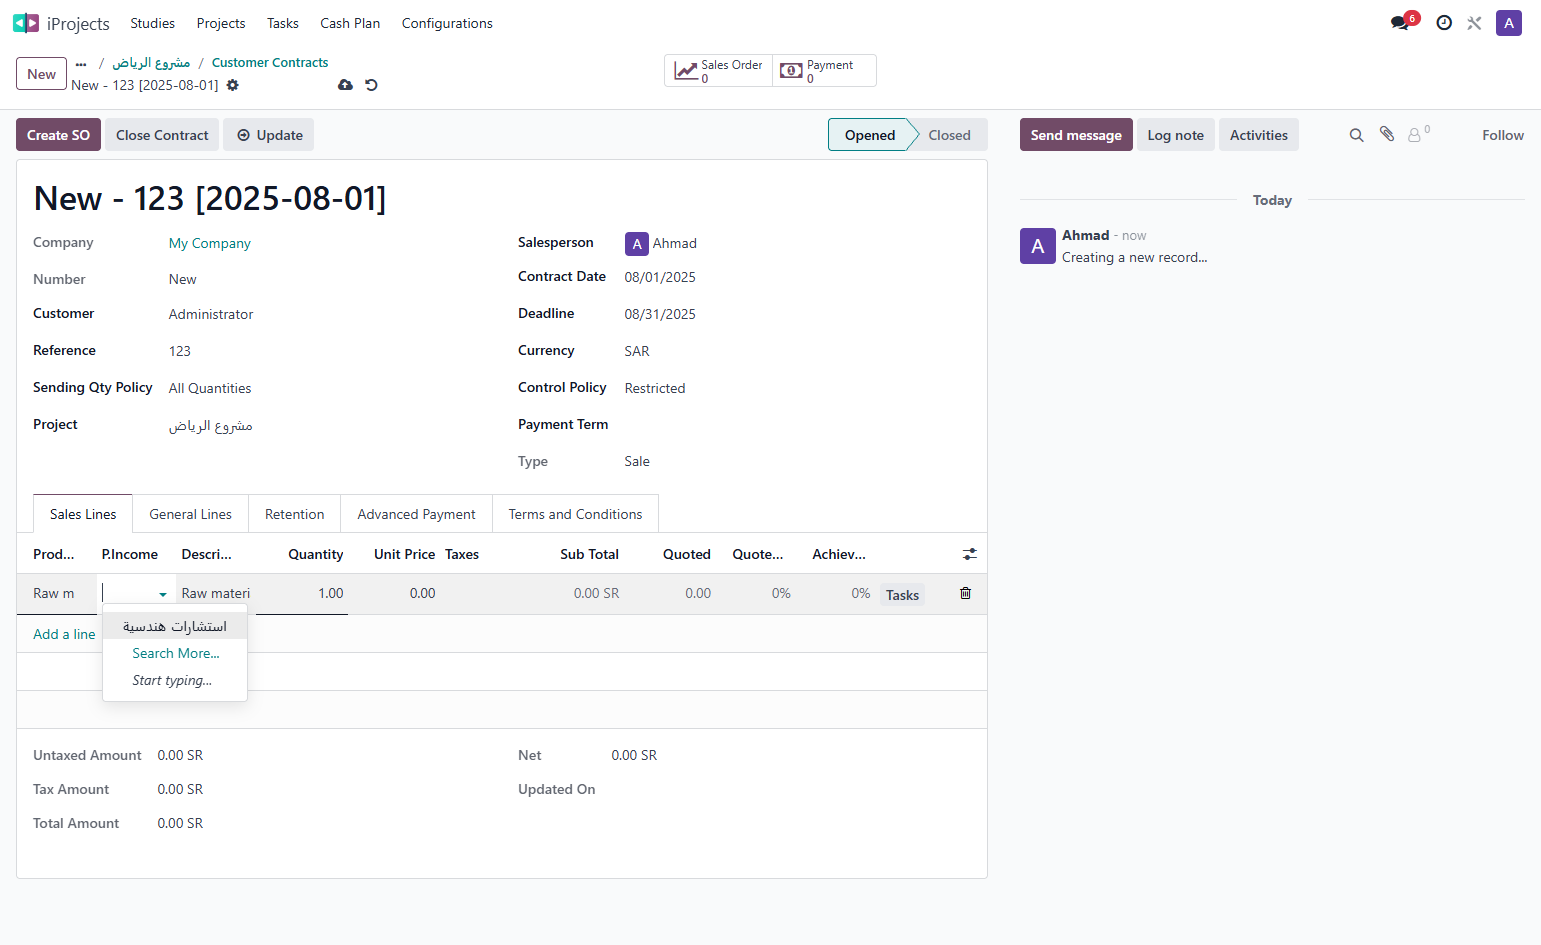The width and height of the screenshot is (1541, 945).
Task: Set status to Closed
Action: pyautogui.click(x=949, y=135)
